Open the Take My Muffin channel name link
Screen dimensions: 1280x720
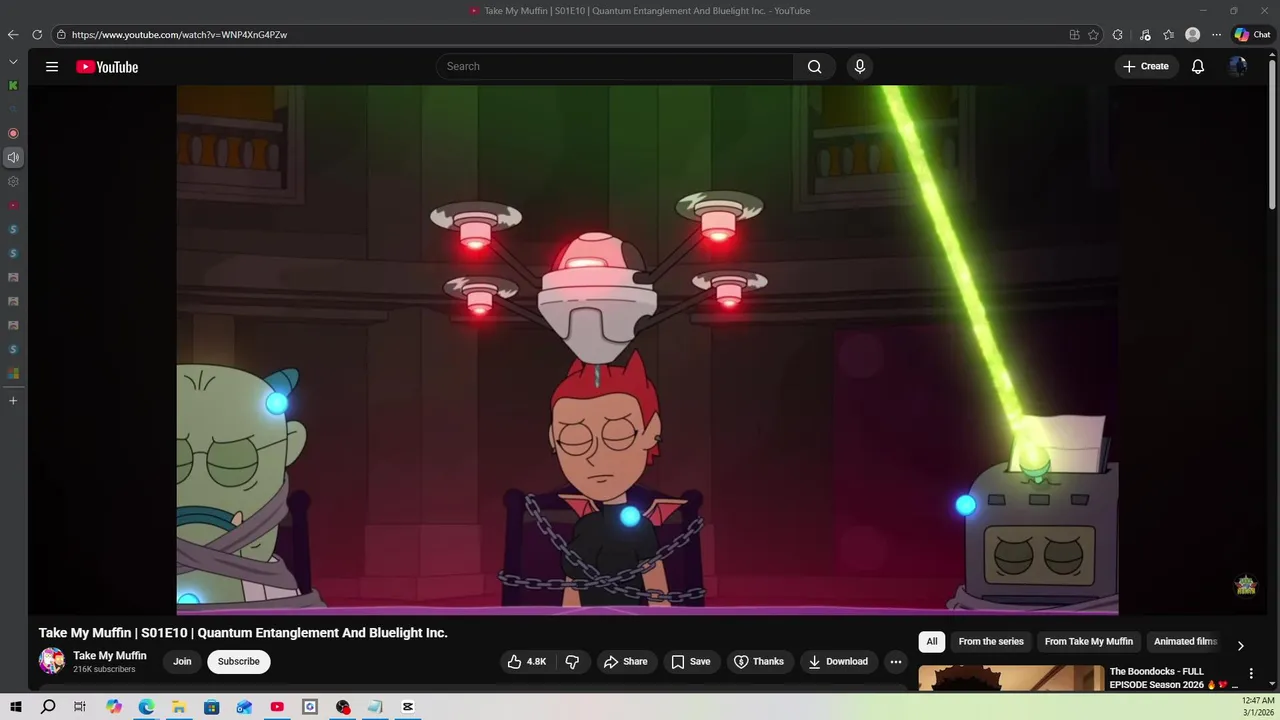point(110,656)
